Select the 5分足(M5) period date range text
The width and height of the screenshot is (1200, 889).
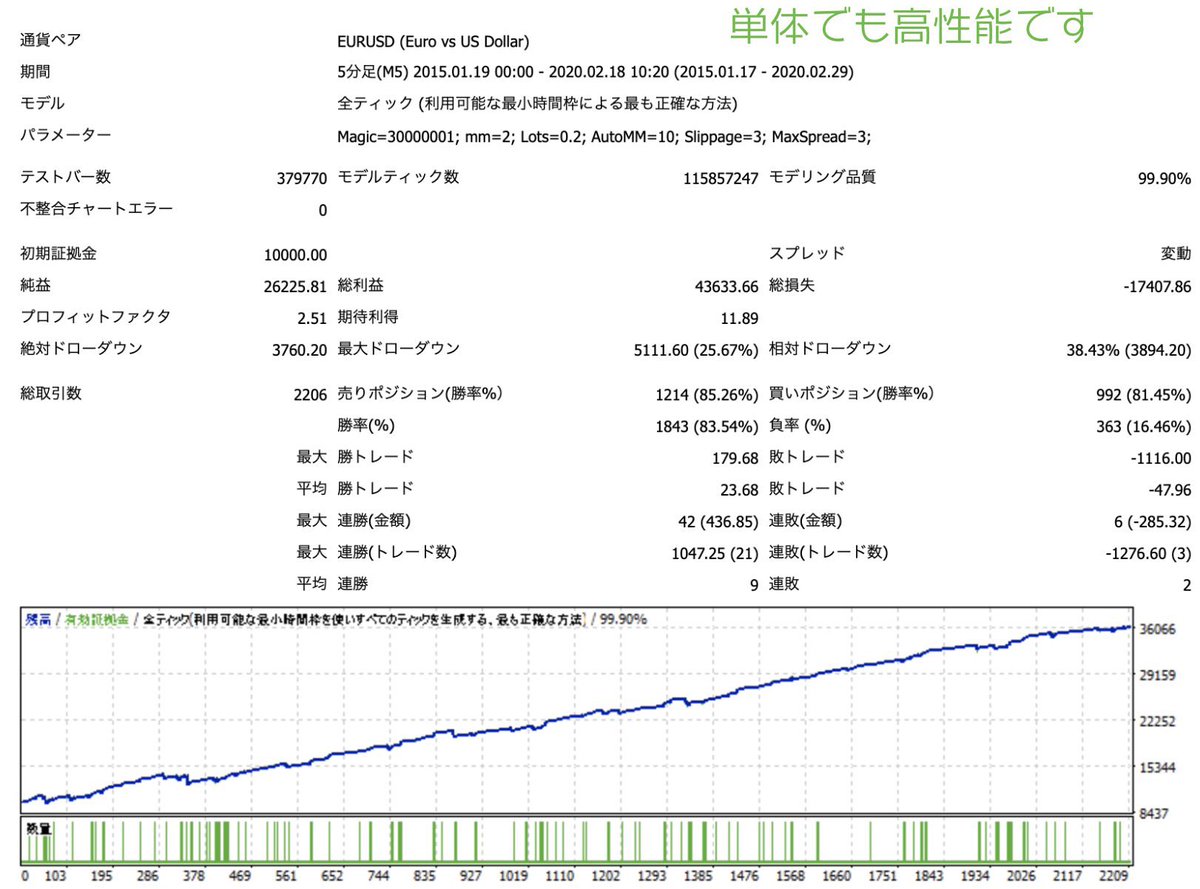pyautogui.click(x=596, y=73)
